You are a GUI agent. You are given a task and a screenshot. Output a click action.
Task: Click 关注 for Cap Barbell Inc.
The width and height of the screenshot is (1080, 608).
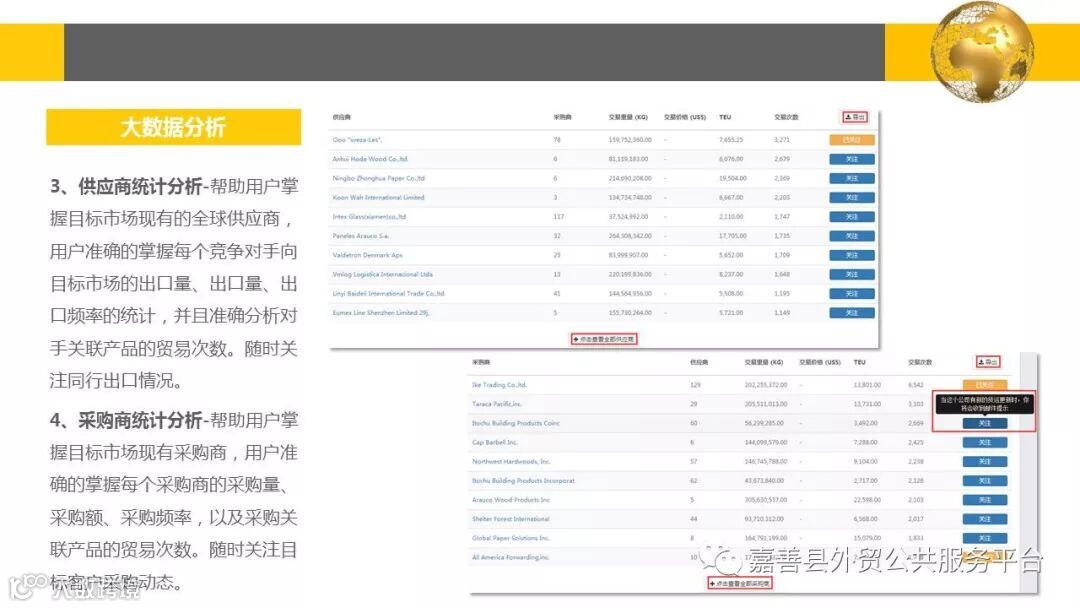click(x=985, y=443)
